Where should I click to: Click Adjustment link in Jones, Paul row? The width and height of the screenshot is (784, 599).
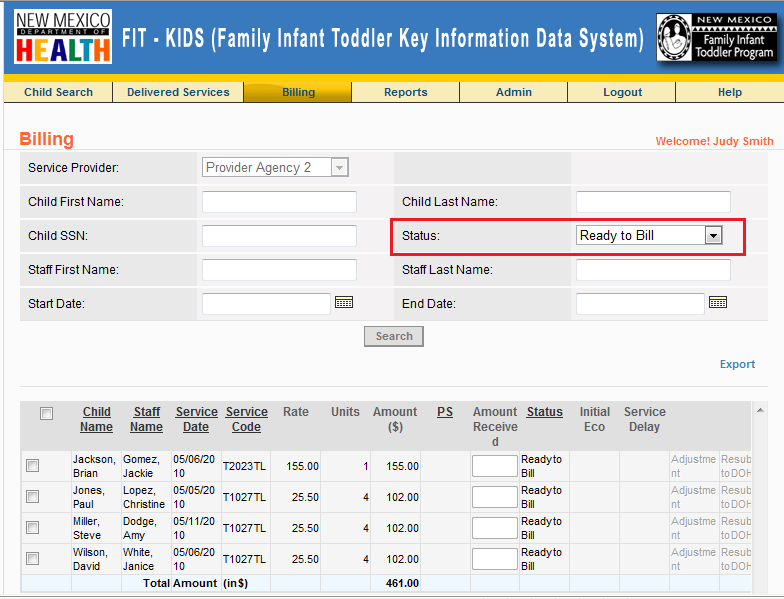coord(693,497)
